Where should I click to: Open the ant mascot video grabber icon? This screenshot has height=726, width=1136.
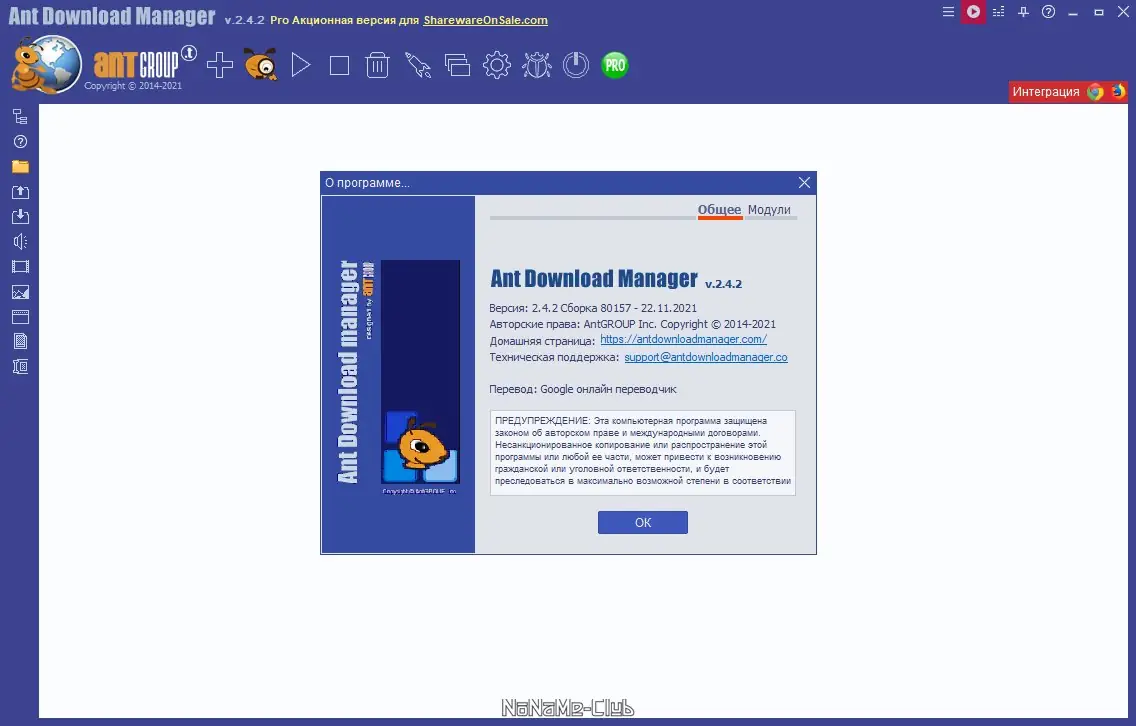pyautogui.click(x=261, y=64)
